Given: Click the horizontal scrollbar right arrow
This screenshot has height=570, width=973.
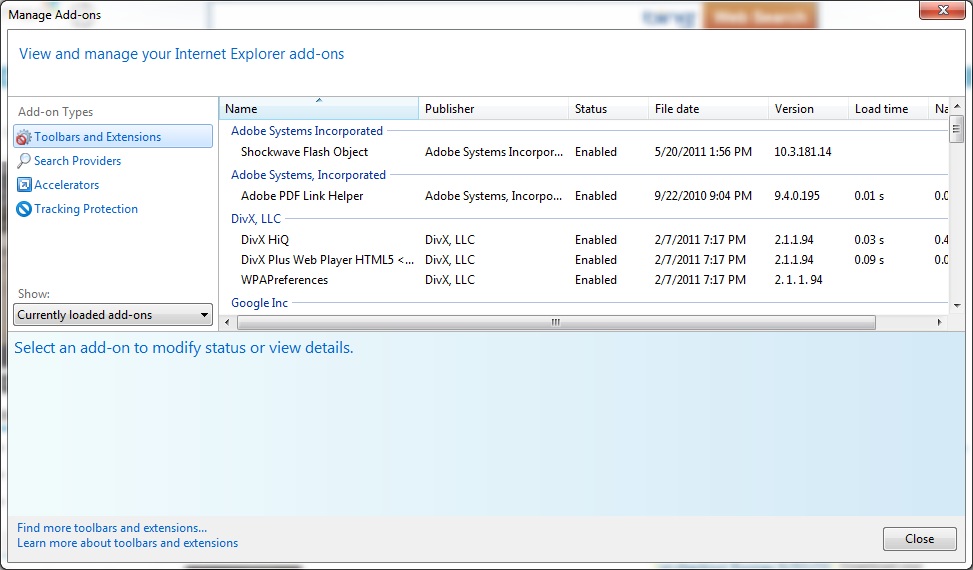Looking at the screenshot, I should pos(939,323).
